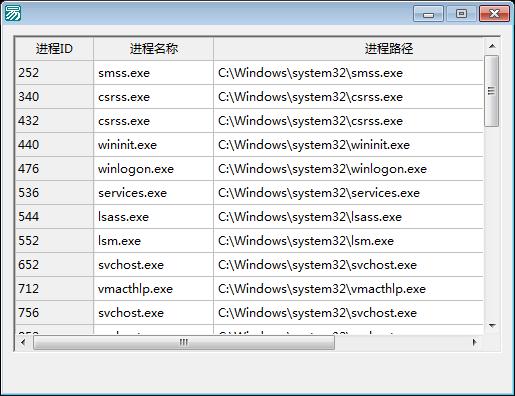Maximize the window
Viewport: 515px width, 396px height.
[x=461, y=14]
